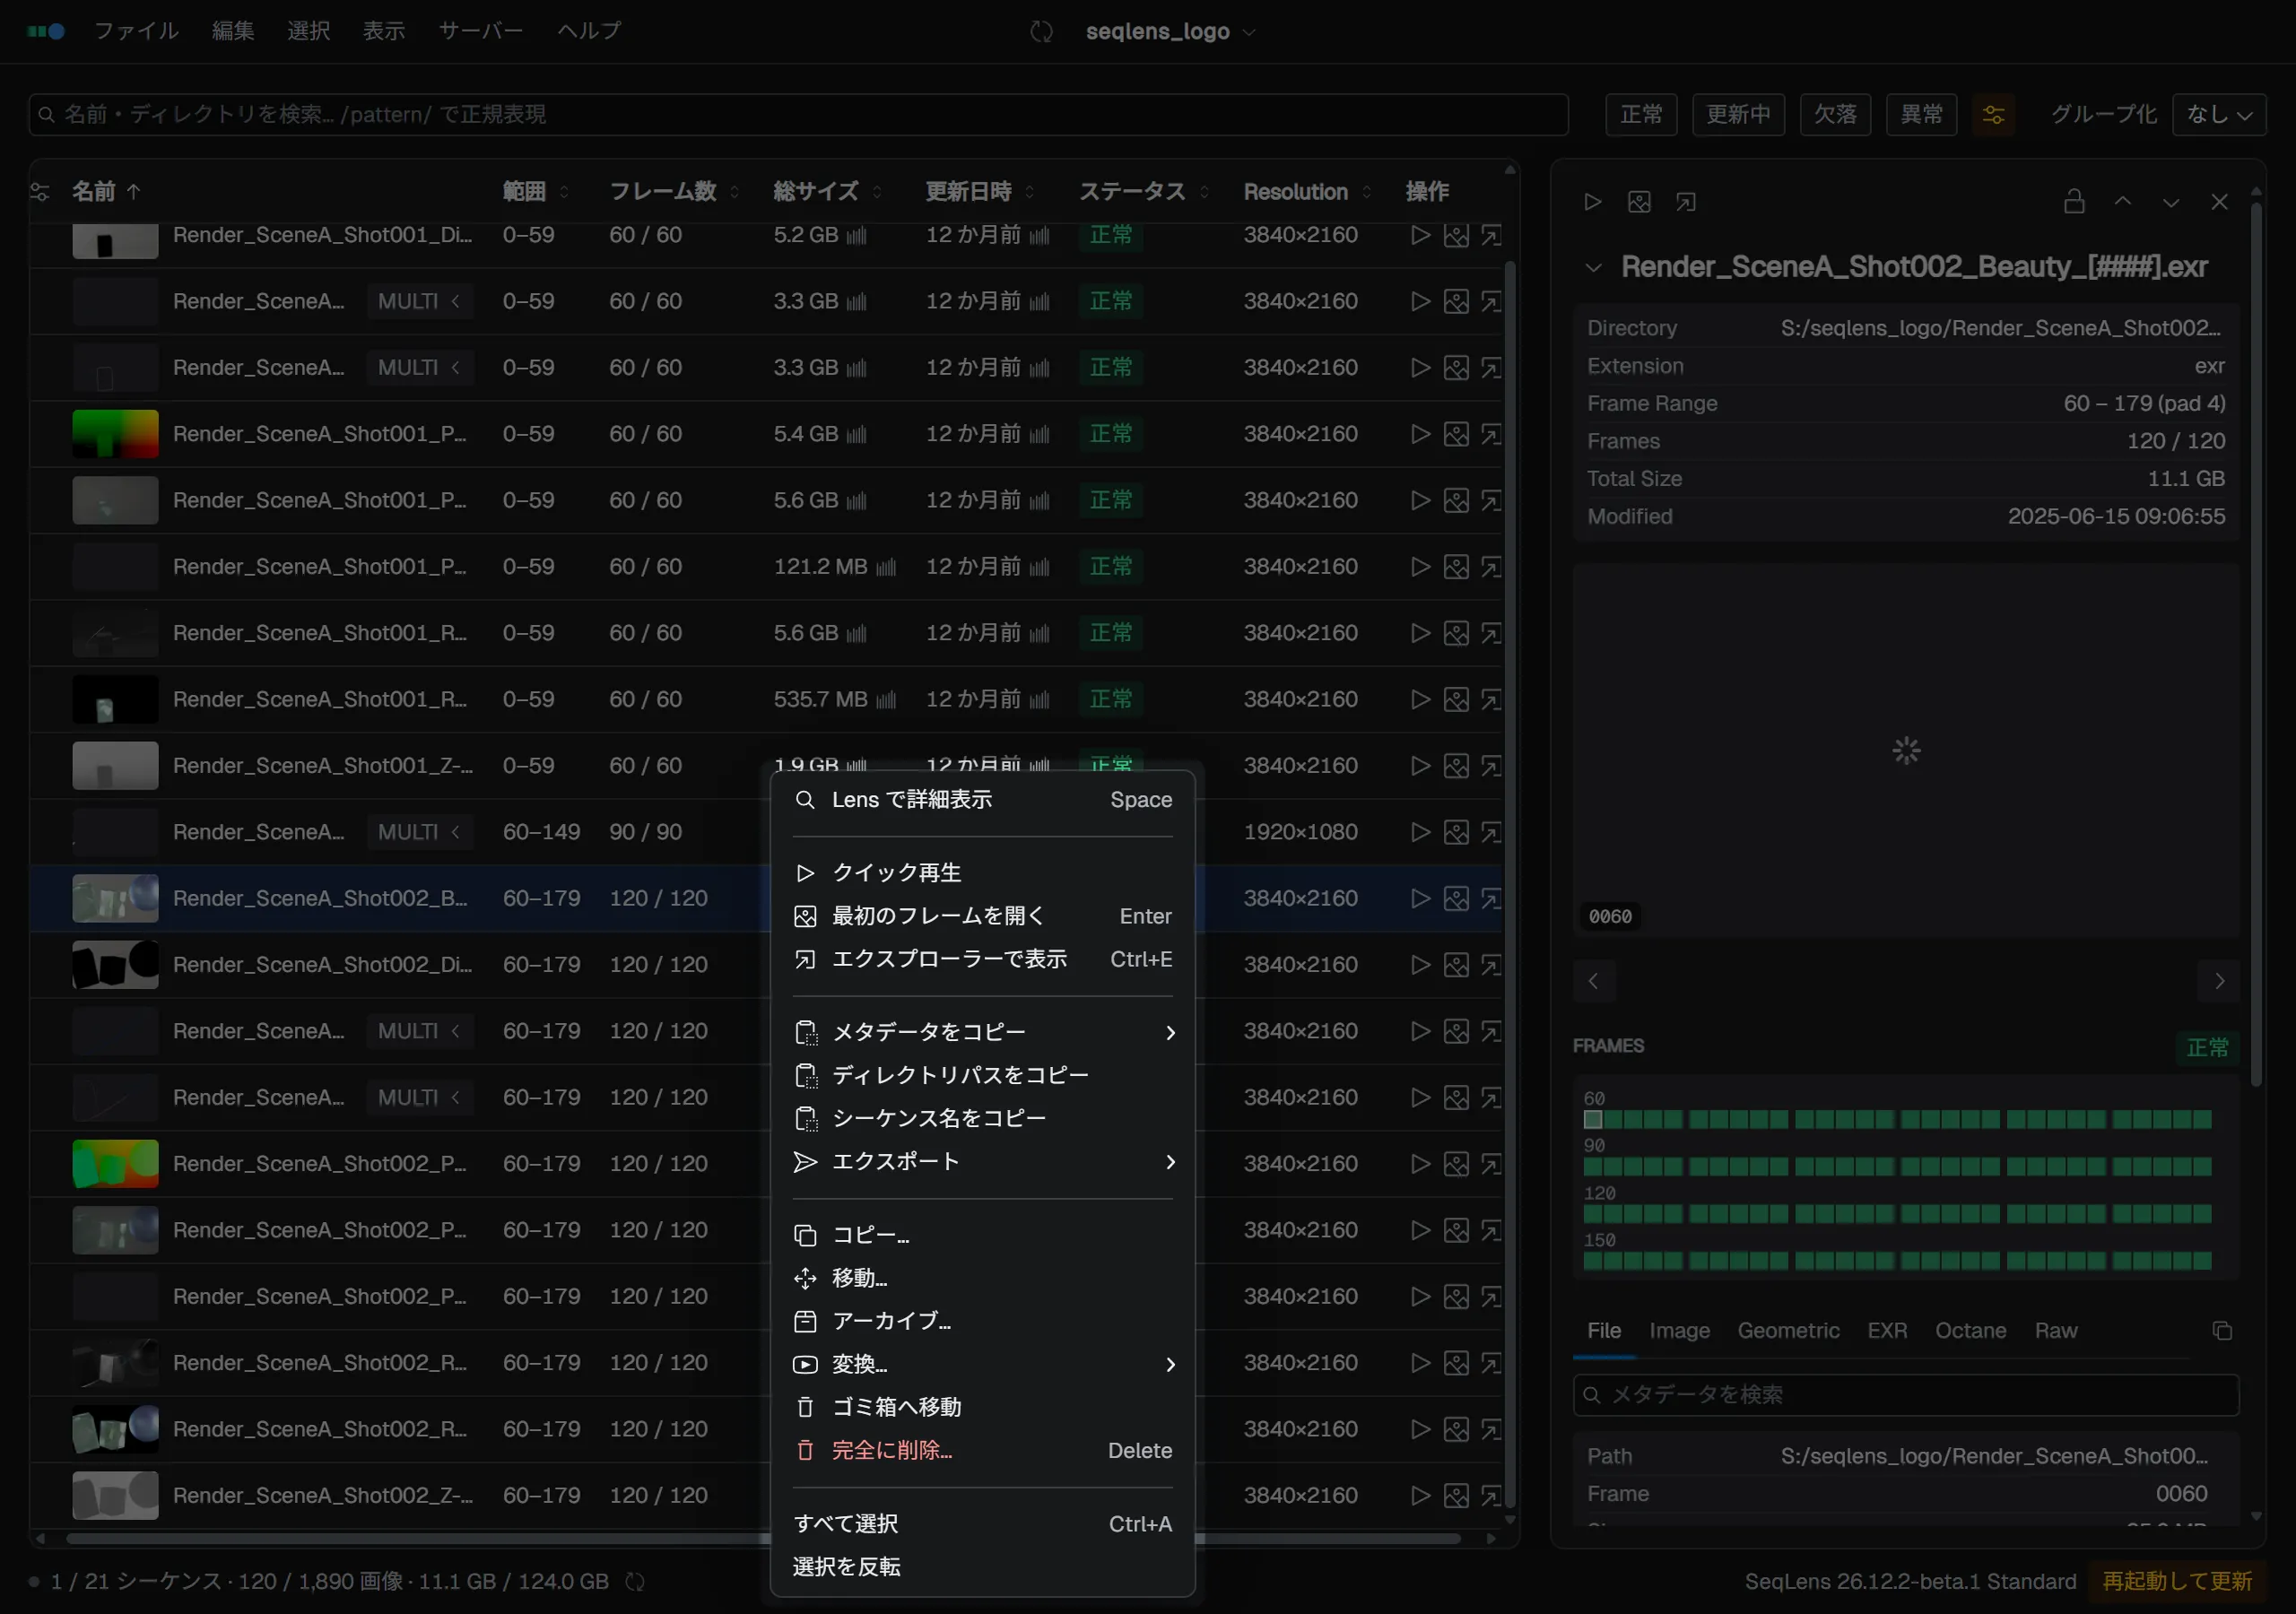Click the Shot002_P green thumbnail
Screen dimensions: 2296x1614
115,1164
